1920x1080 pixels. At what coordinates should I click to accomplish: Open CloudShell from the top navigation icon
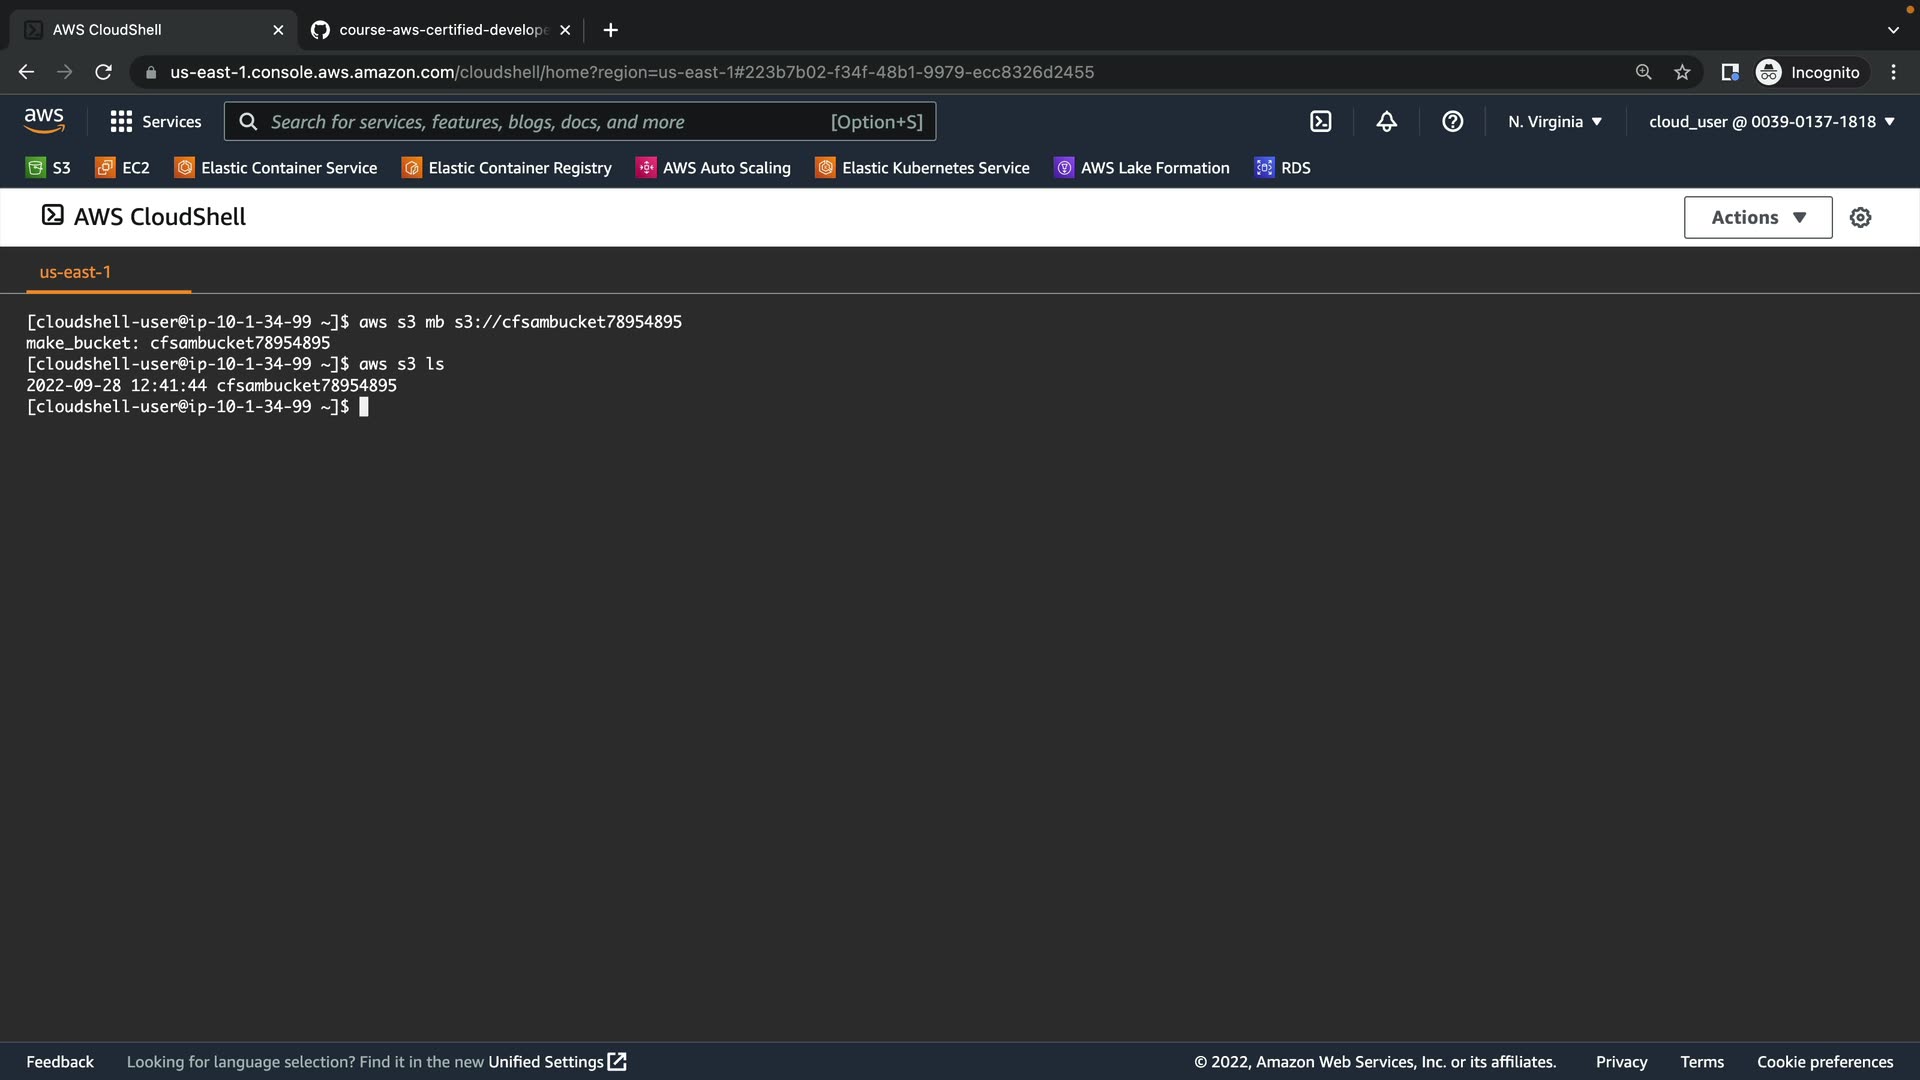click(1320, 122)
